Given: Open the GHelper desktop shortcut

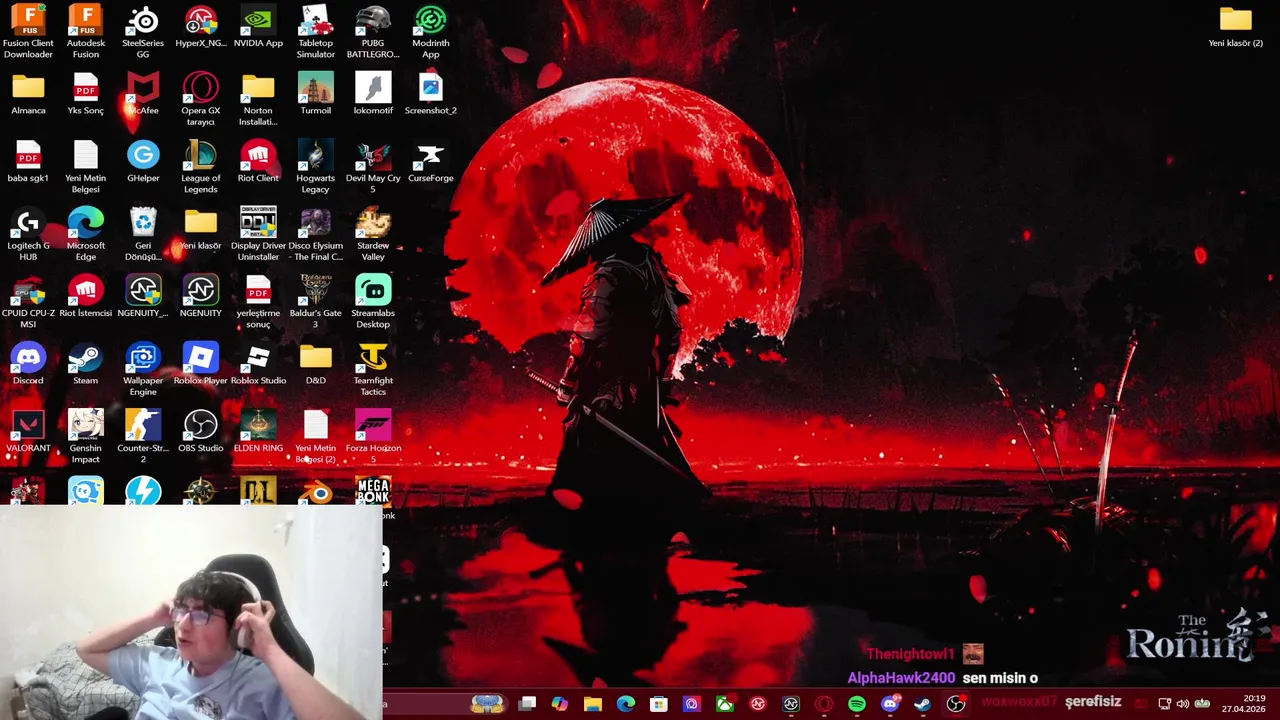Looking at the screenshot, I should click(x=143, y=162).
